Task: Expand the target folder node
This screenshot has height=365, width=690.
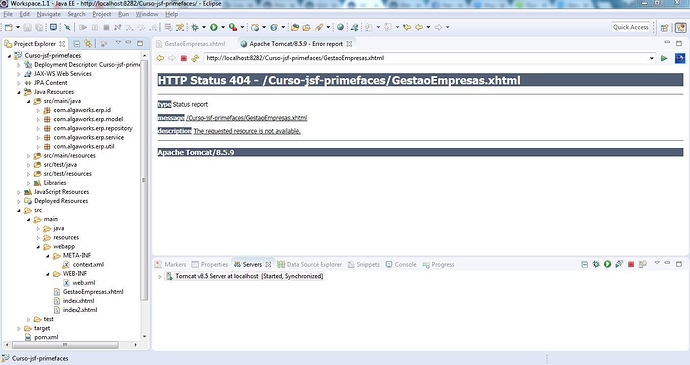Action: coord(19,328)
